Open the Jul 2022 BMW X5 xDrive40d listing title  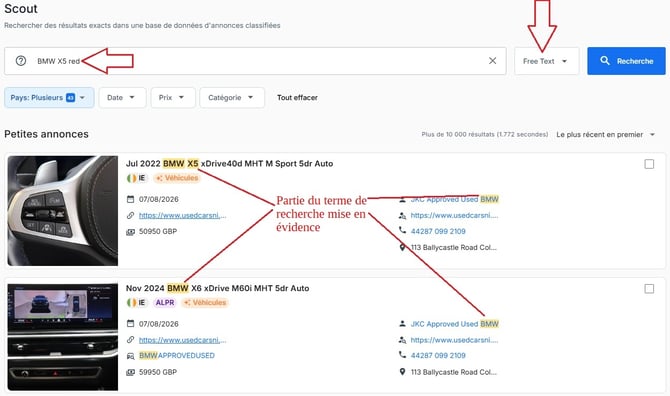click(229, 164)
